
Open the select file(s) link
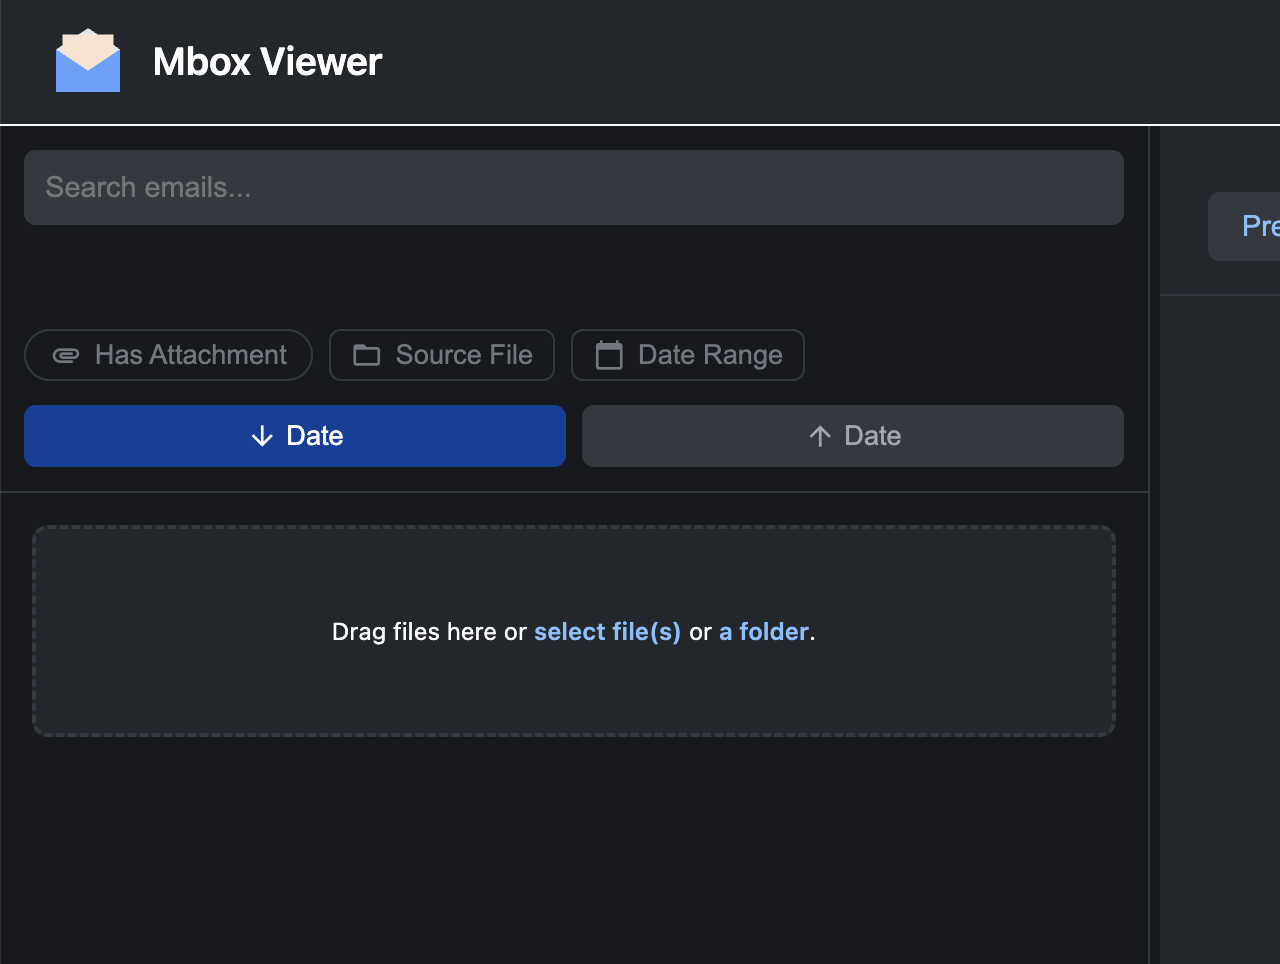(x=607, y=632)
